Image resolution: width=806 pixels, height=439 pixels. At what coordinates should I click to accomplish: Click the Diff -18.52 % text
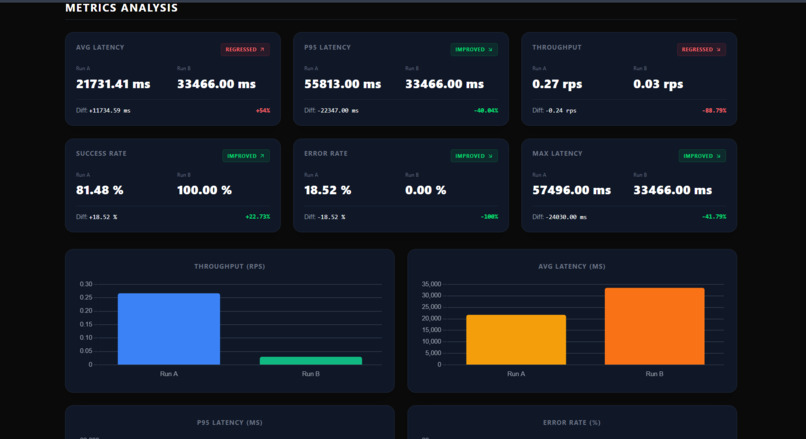coord(325,217)
